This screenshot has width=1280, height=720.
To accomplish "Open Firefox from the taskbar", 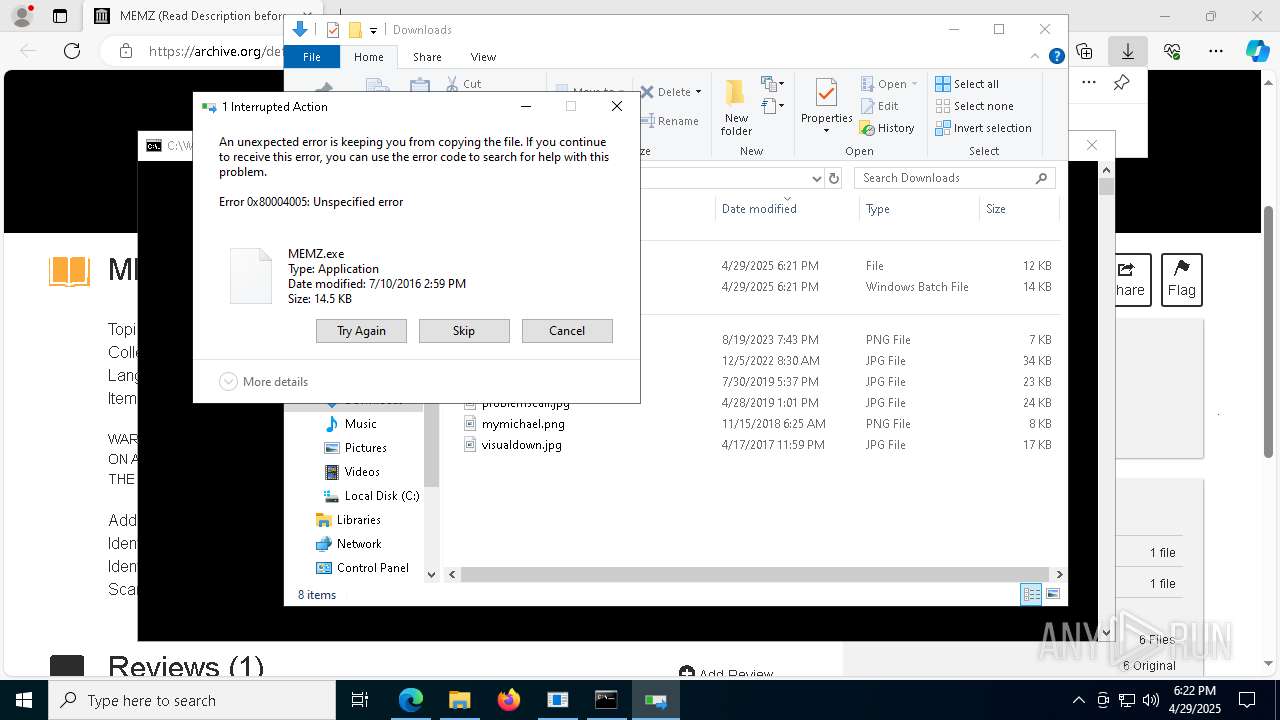I will 508,700.
